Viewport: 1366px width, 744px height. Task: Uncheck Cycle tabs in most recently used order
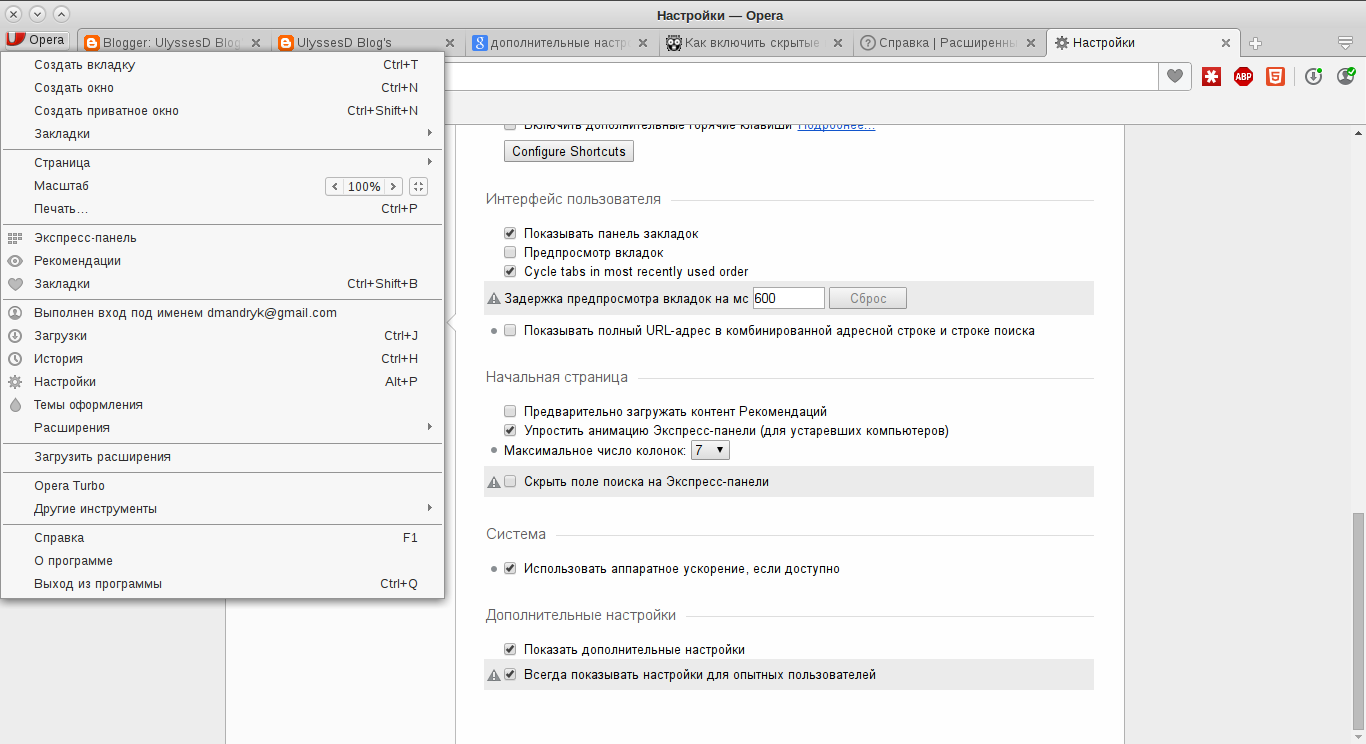pos(510,271)
